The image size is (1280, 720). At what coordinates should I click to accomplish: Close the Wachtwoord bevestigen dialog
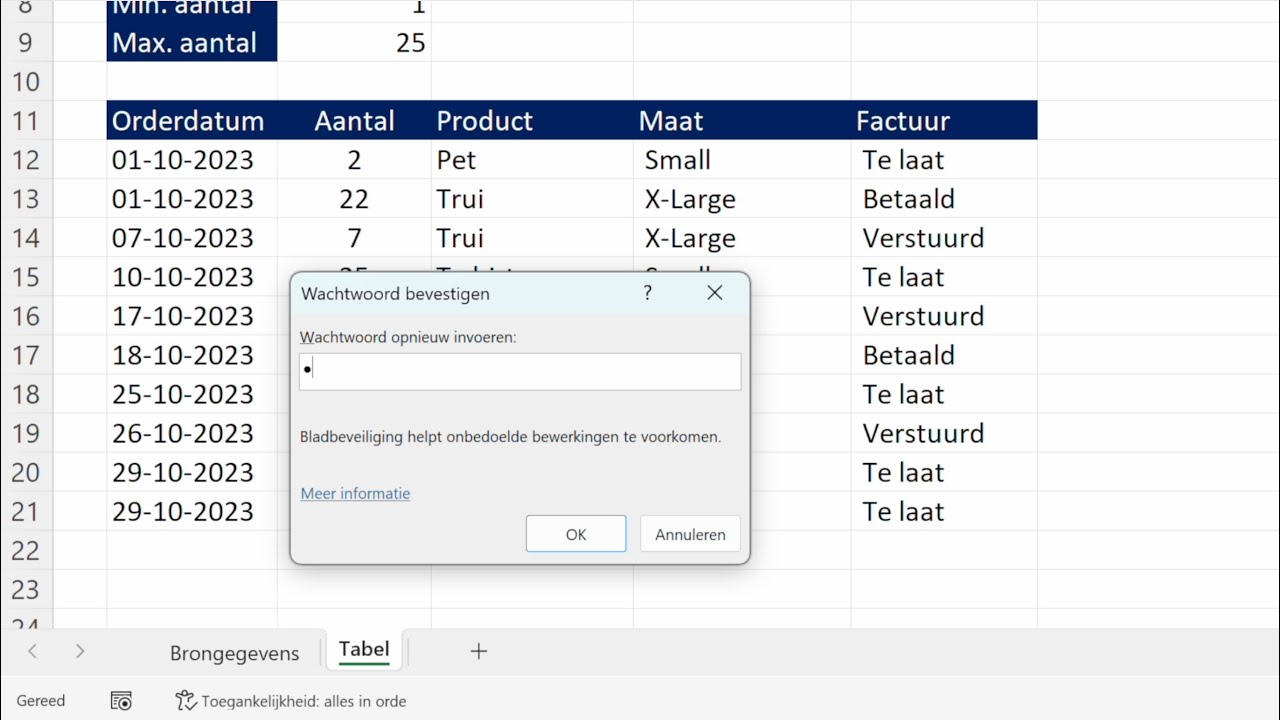714,293
